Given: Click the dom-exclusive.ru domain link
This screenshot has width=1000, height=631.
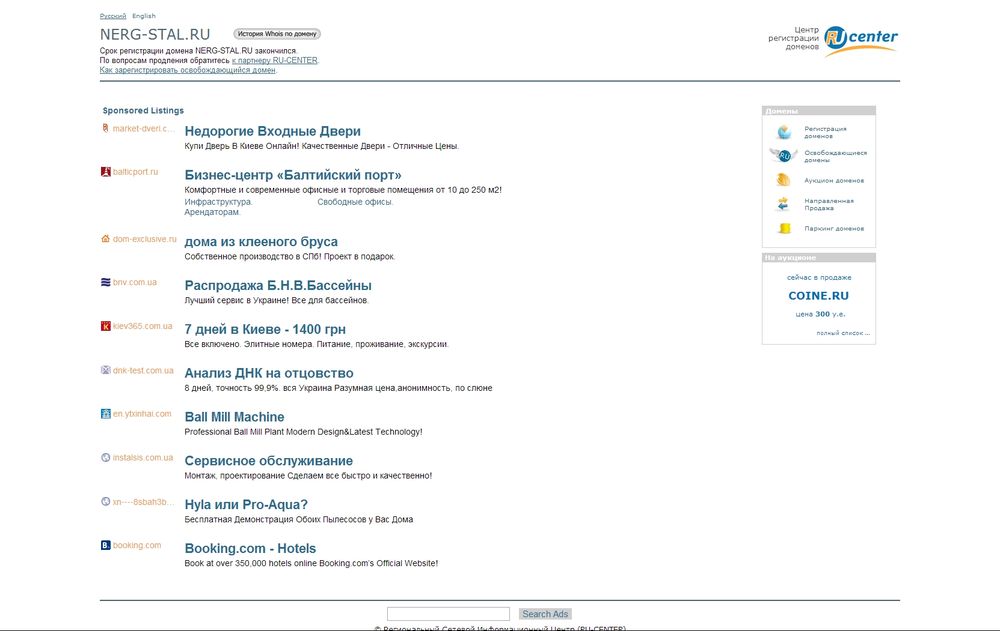Looking at the screenshot, I should pos(144,239).
